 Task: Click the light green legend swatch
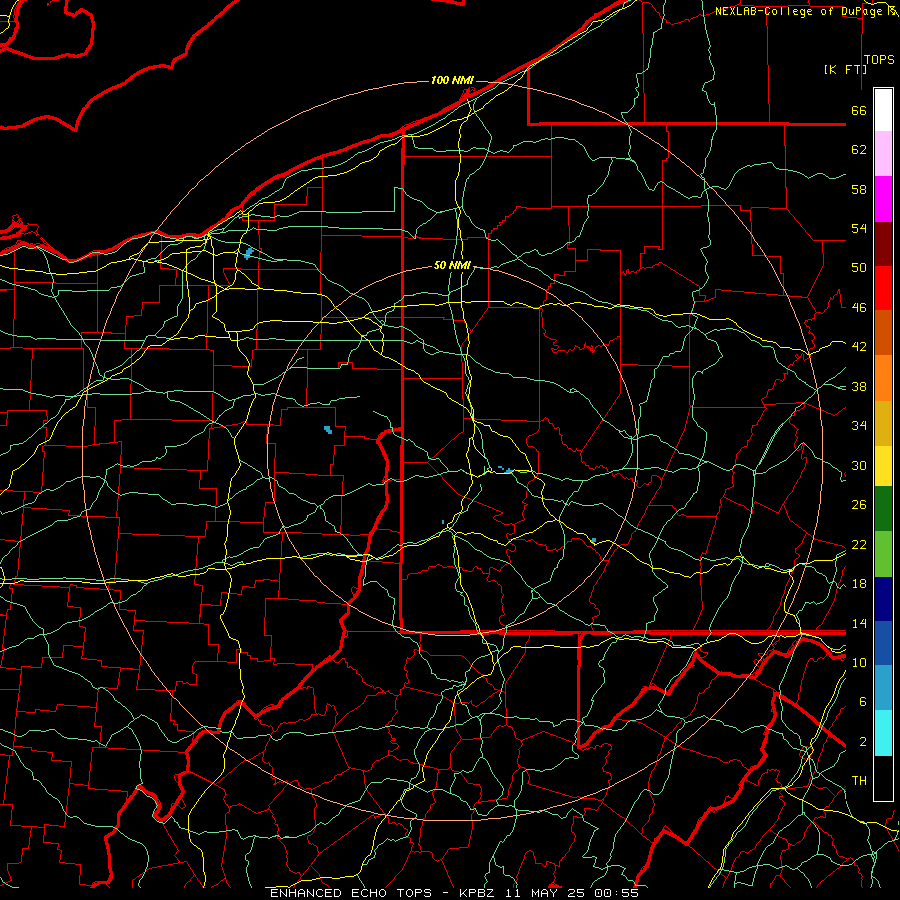click(883, 554)
